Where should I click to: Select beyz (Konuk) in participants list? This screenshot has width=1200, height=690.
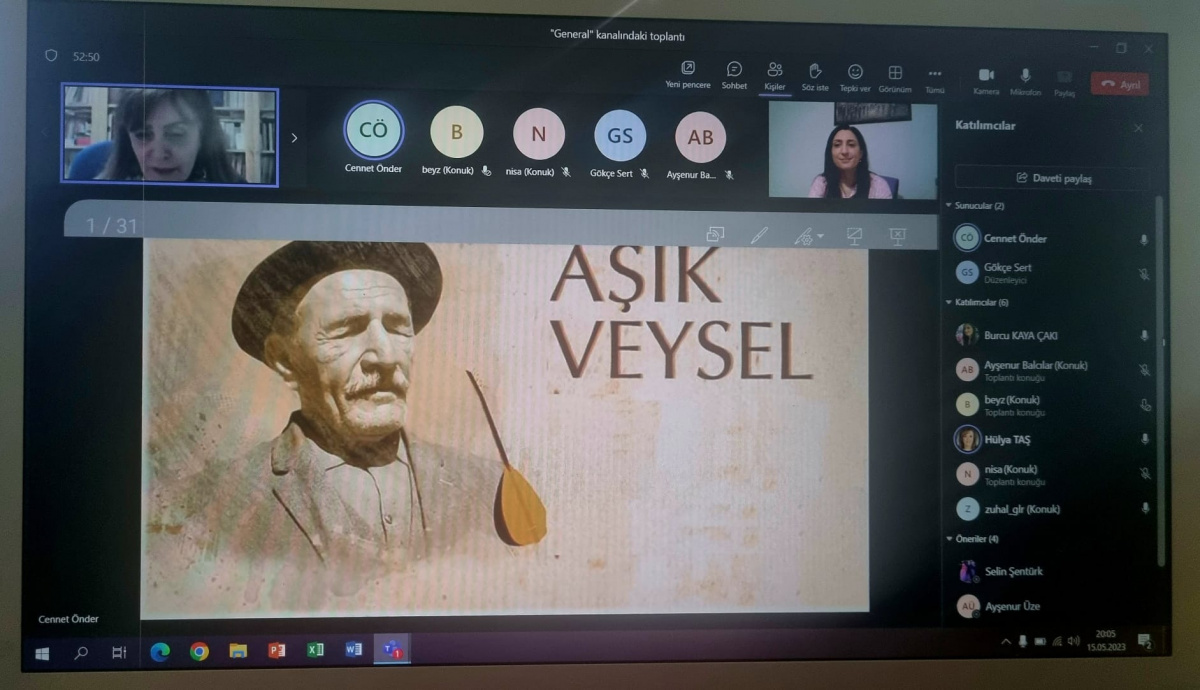point(1052,404)
